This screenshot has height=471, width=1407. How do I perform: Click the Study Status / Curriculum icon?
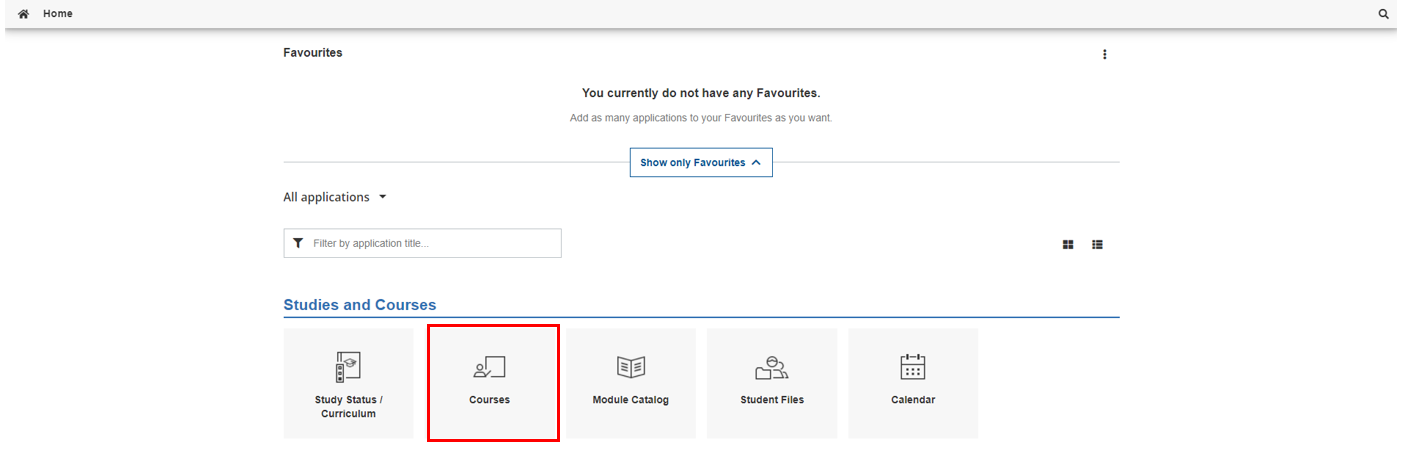click(348, 367)
